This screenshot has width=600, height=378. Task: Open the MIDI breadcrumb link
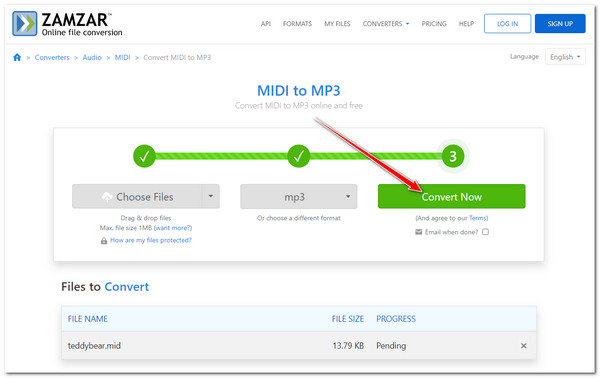pyautogui.click(x=122, y=57)
